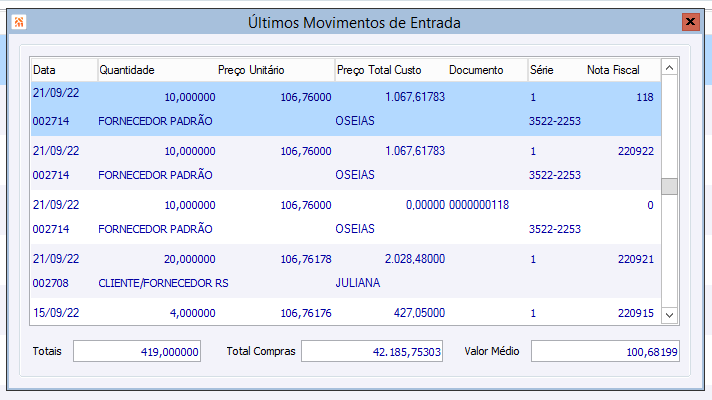Click the Valor Médio label
The width and height of the screenshot is (712, 400).
[x=491, y=351]
